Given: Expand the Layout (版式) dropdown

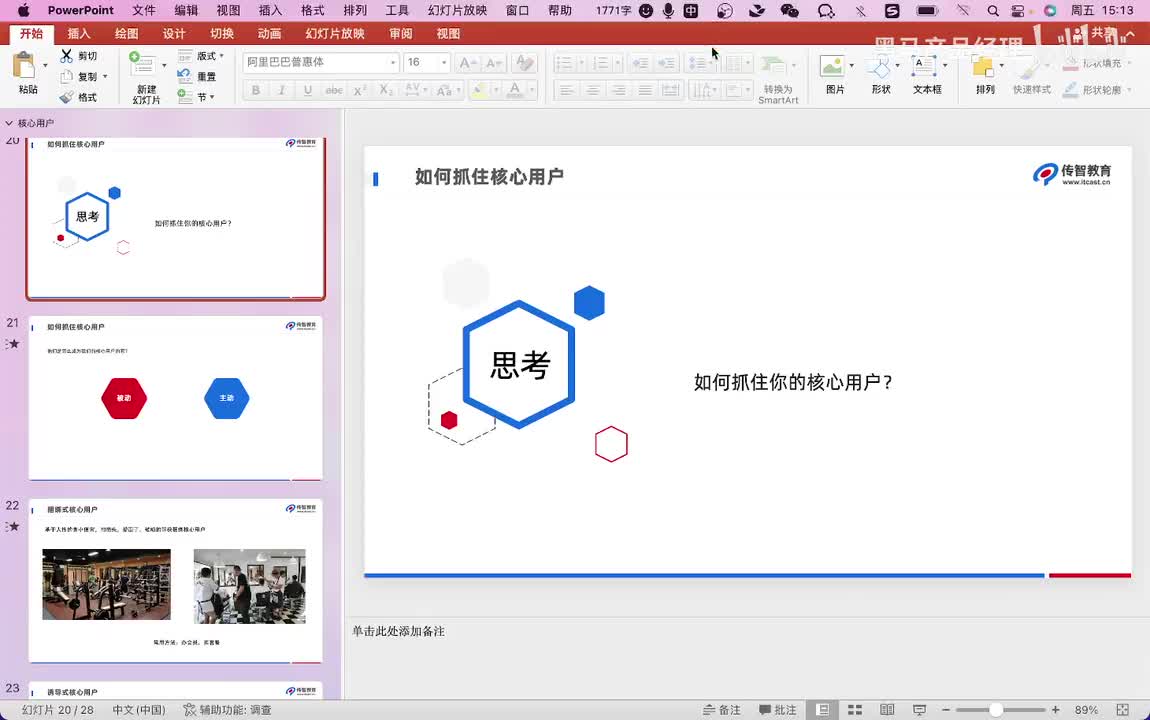Looking at the screenshot, I should point(221,56).
